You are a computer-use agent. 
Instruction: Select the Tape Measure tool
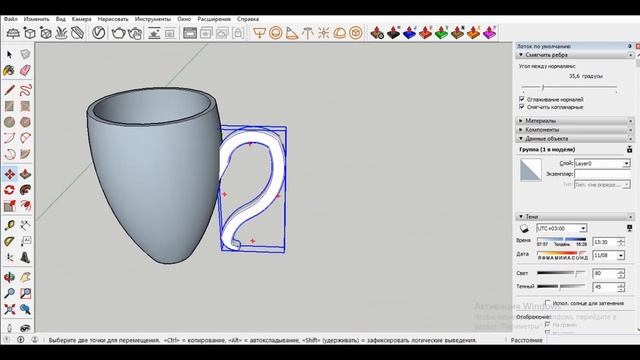click(9, 225)
